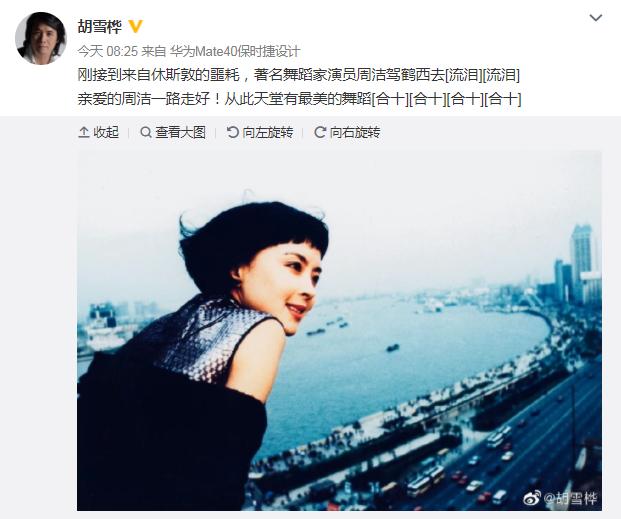621x519 pixels.
Task: Click the 今天 08:25 post timestamp
Action: tap(107, 51)
